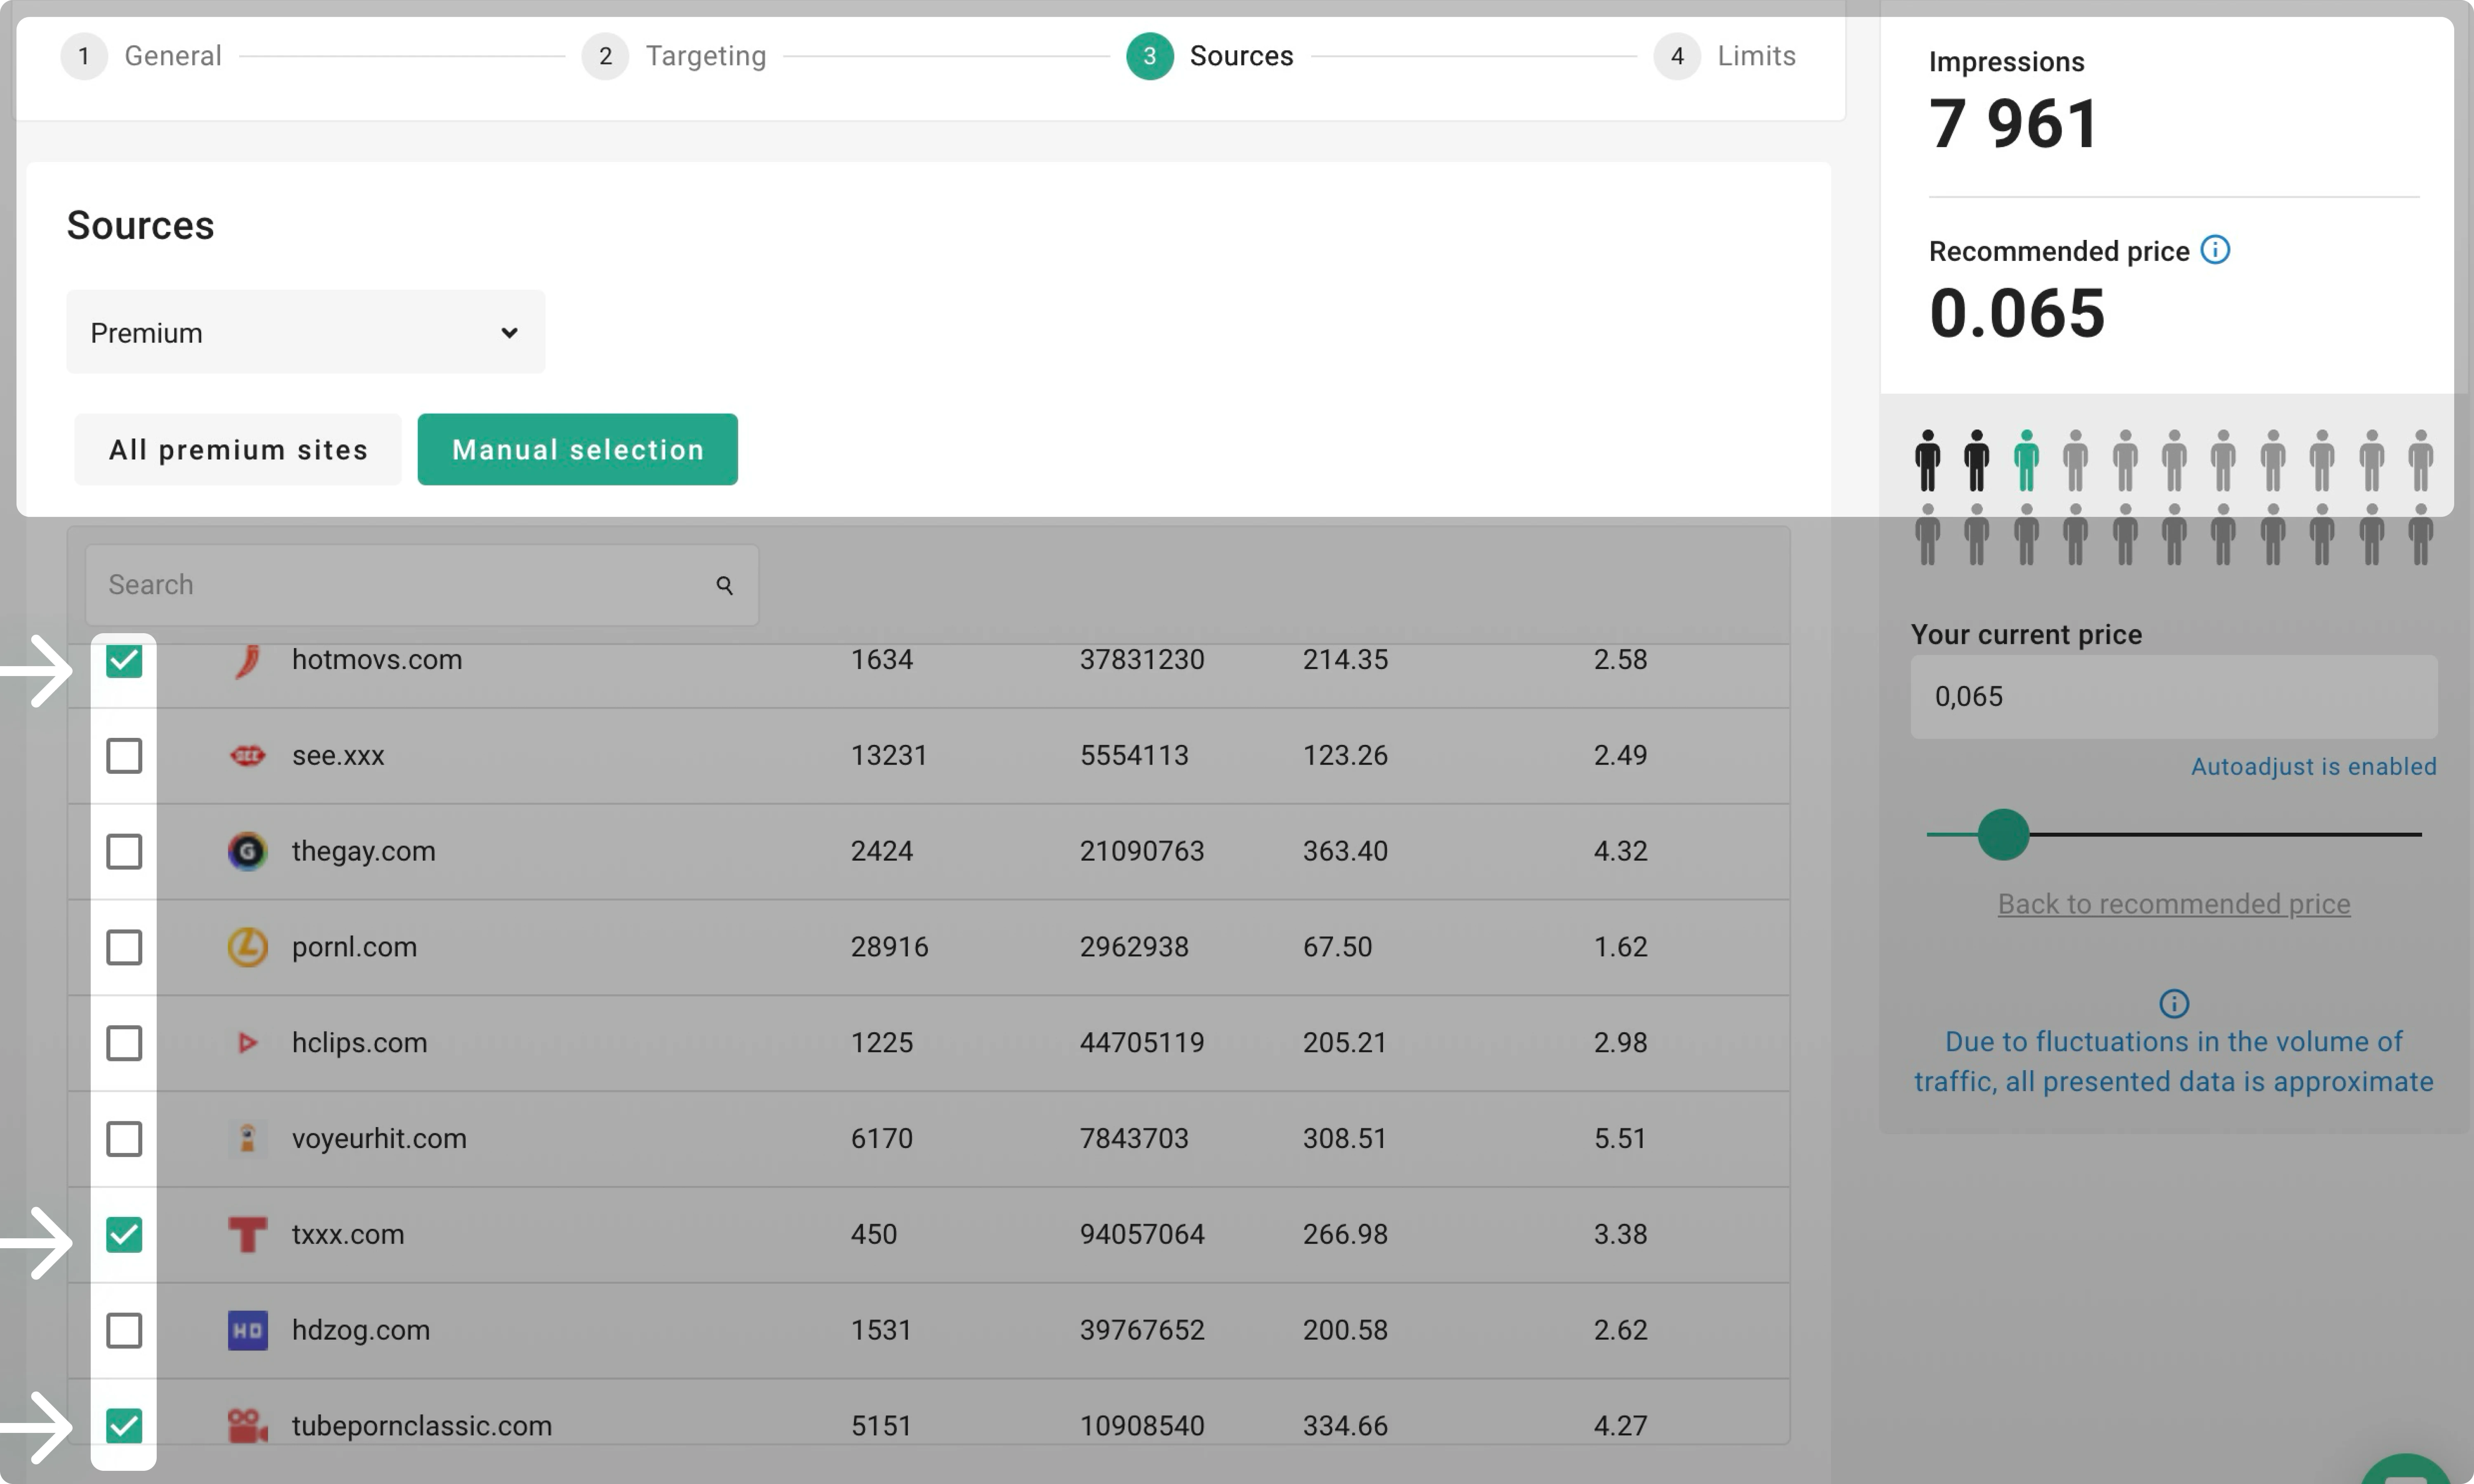The width and height of the screenshot is (2474, 1484).
Task: Tick the voyeurhit.com checkbox
Action: (x=124, y=1139)
